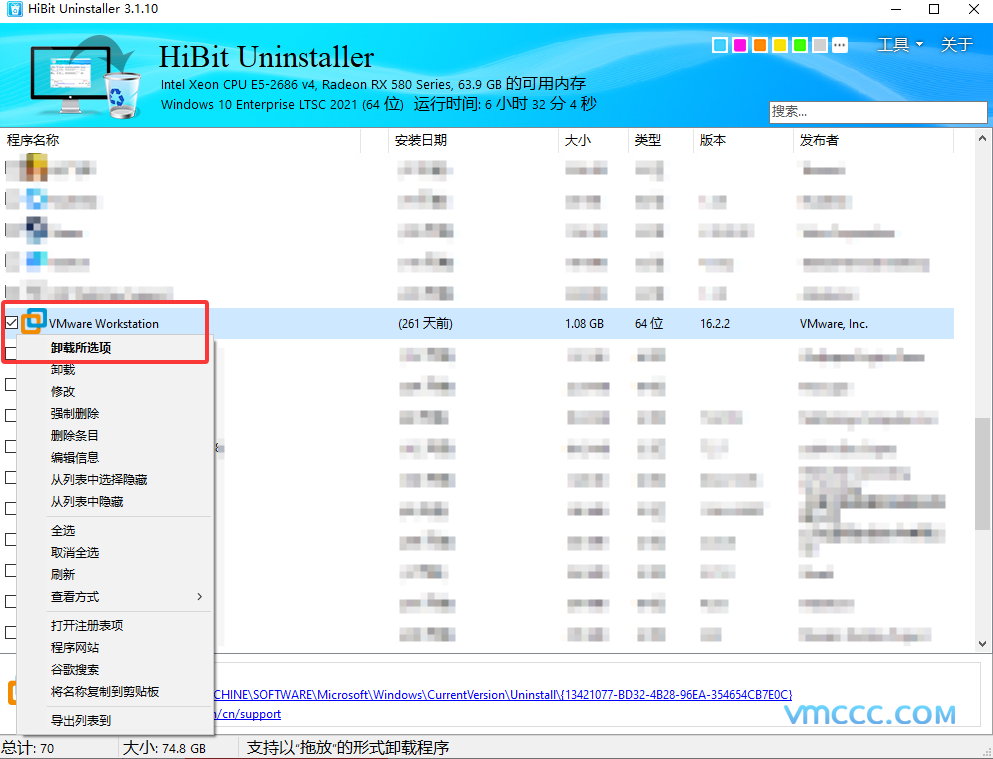
Task: Choose 编辑信息 menu entry
Action: [x=75, y=458]
